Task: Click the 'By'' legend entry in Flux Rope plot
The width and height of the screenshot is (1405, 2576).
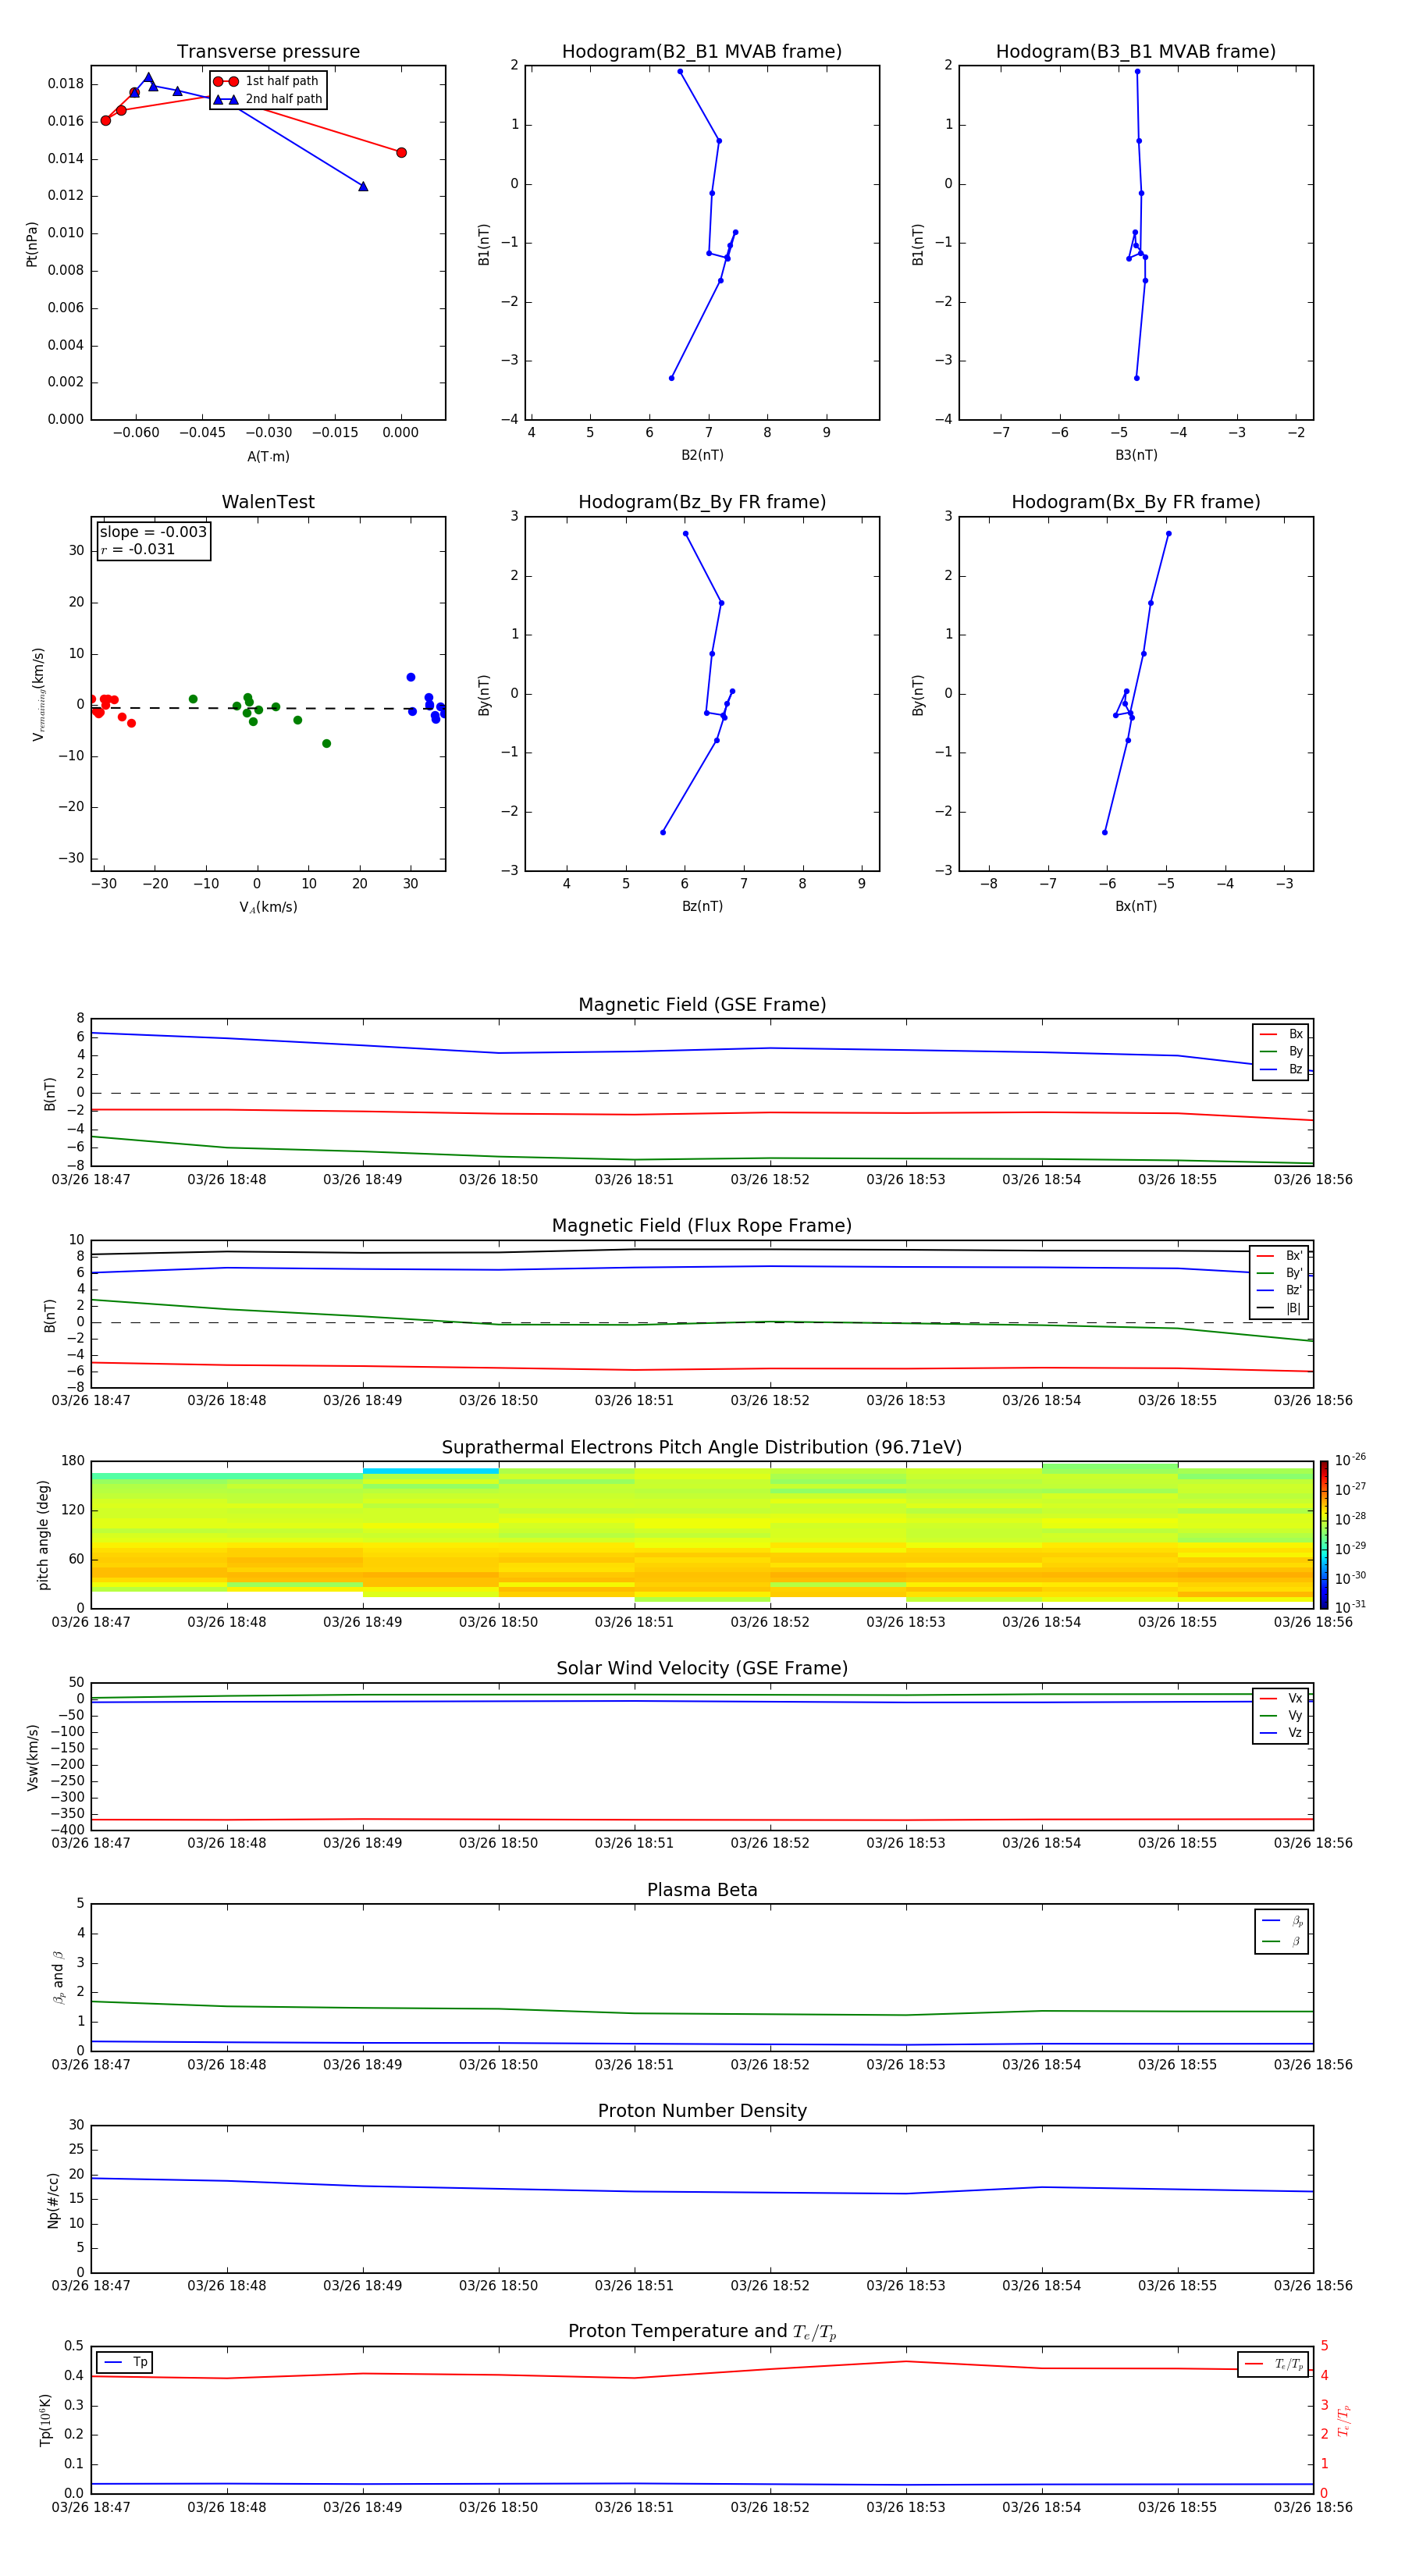Action: tap(1279, 1273)
